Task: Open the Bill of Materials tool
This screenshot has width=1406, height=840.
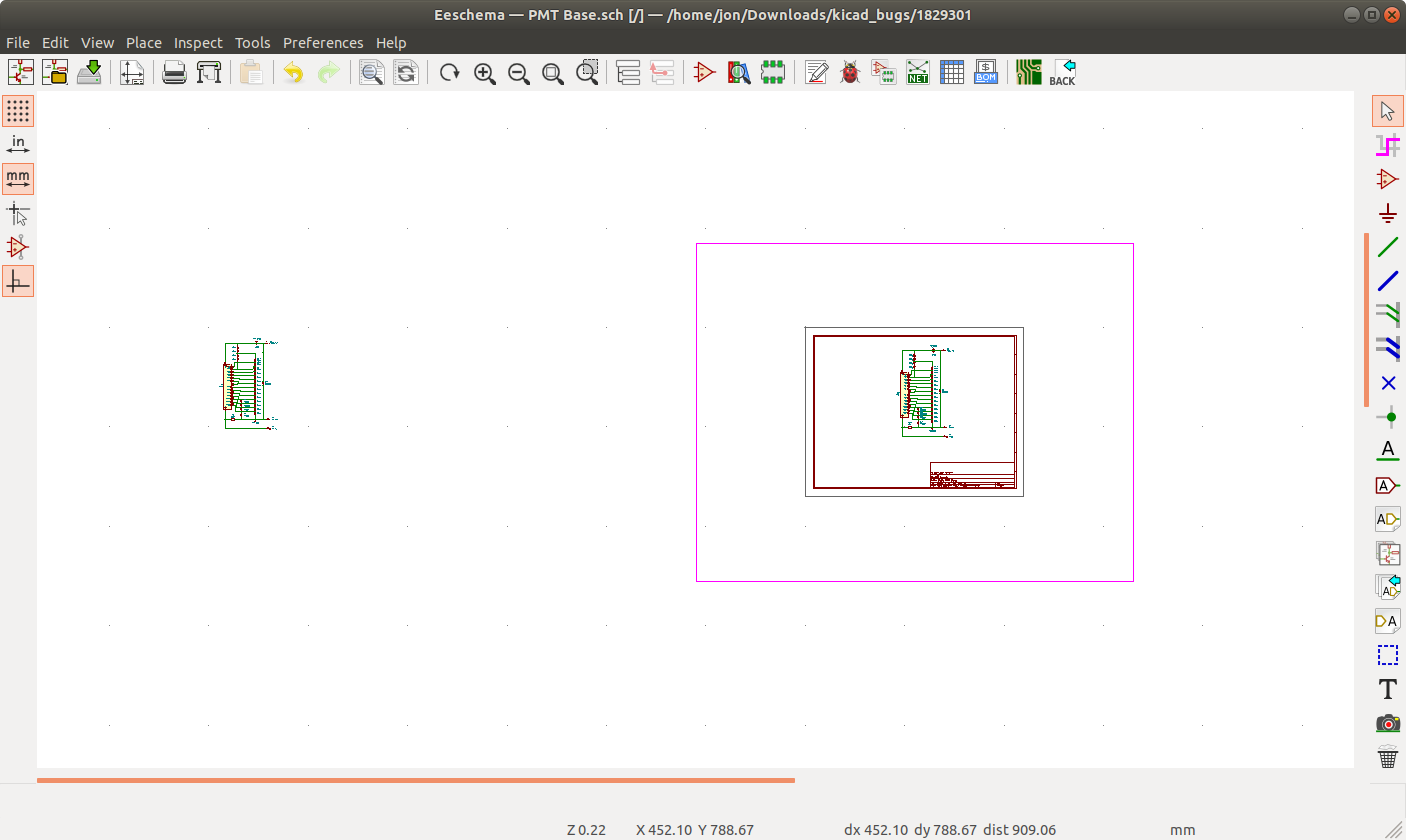Action: point(986,73)
